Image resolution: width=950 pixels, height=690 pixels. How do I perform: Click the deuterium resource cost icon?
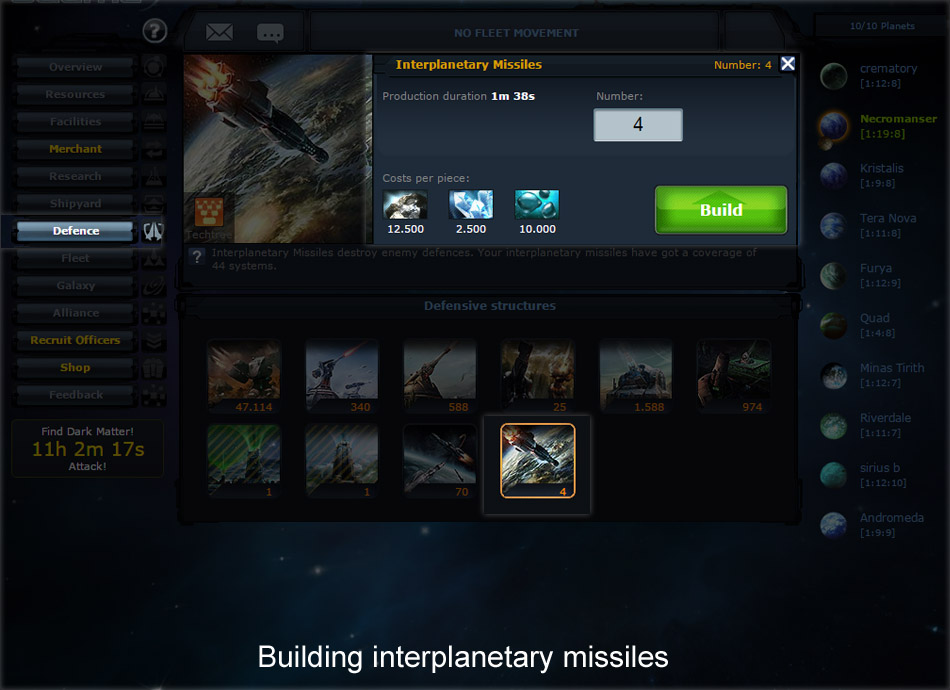[537, 205]
